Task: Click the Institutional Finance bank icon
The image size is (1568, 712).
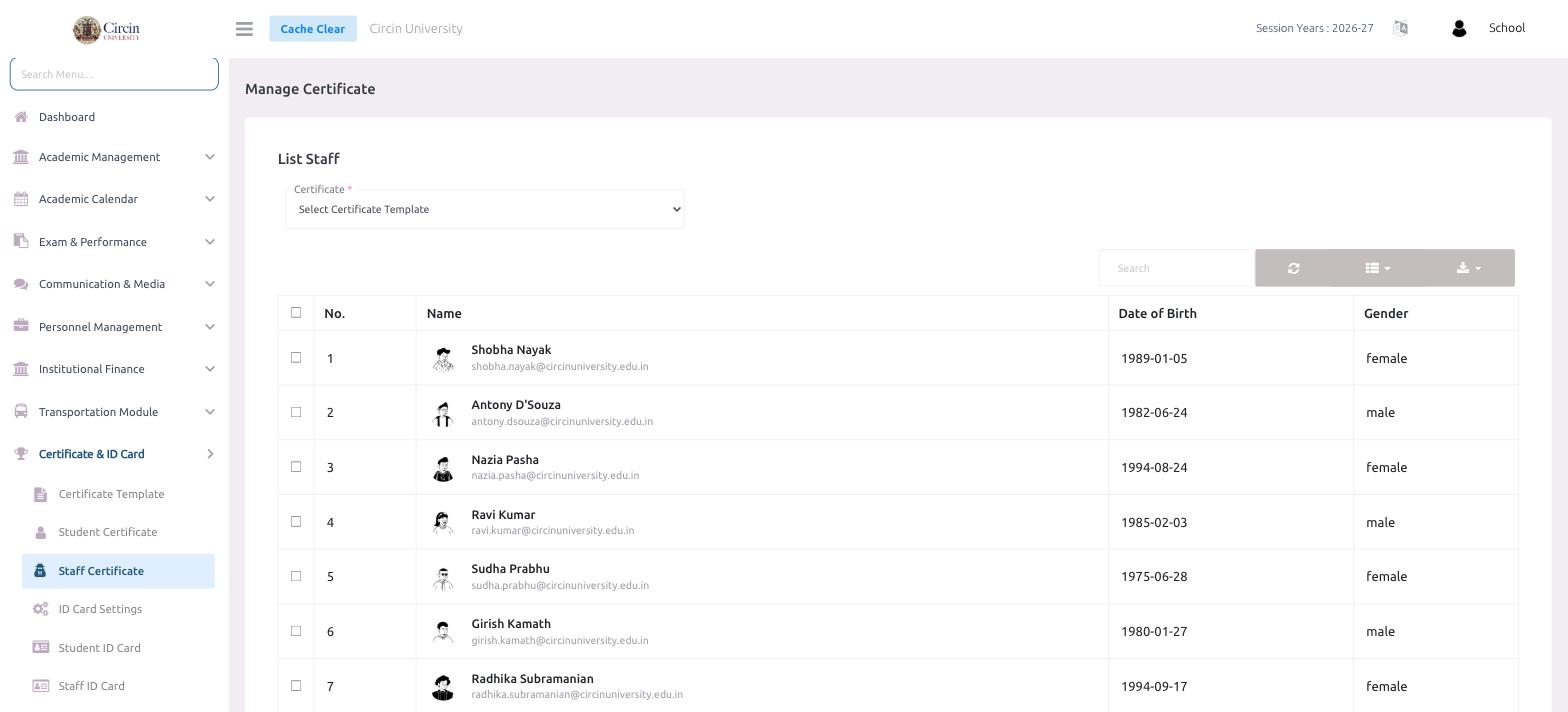Action: (21, 369)
